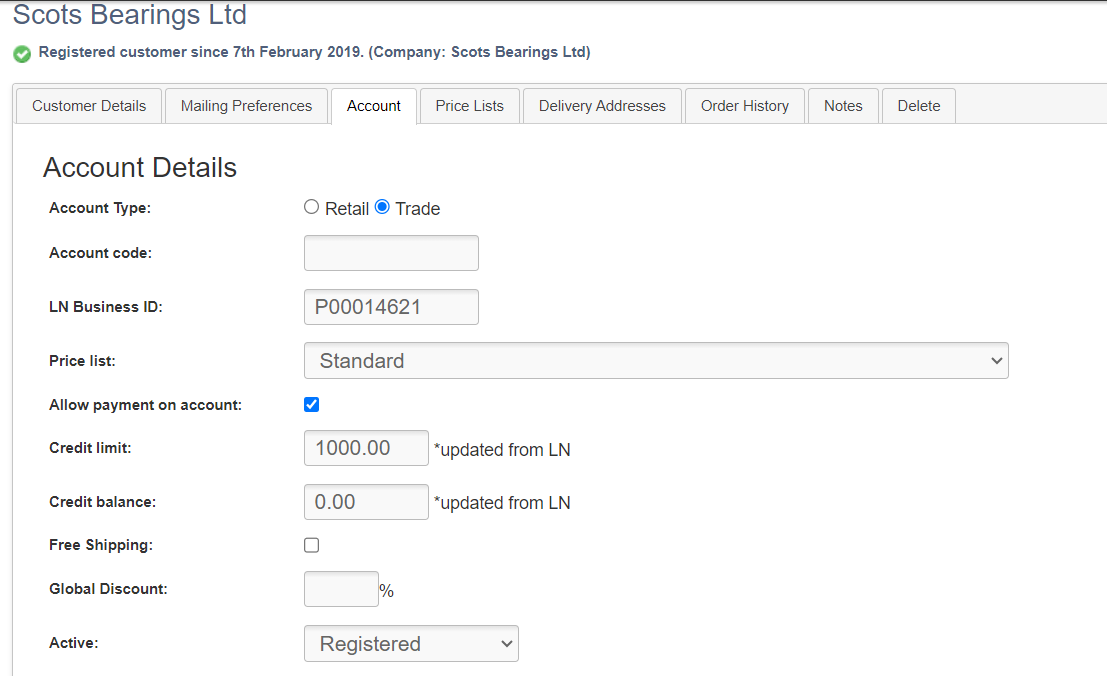The image size is (1107, 676).
Task: Click the Global Discount percentage field
Action: (x=341, y=589)
